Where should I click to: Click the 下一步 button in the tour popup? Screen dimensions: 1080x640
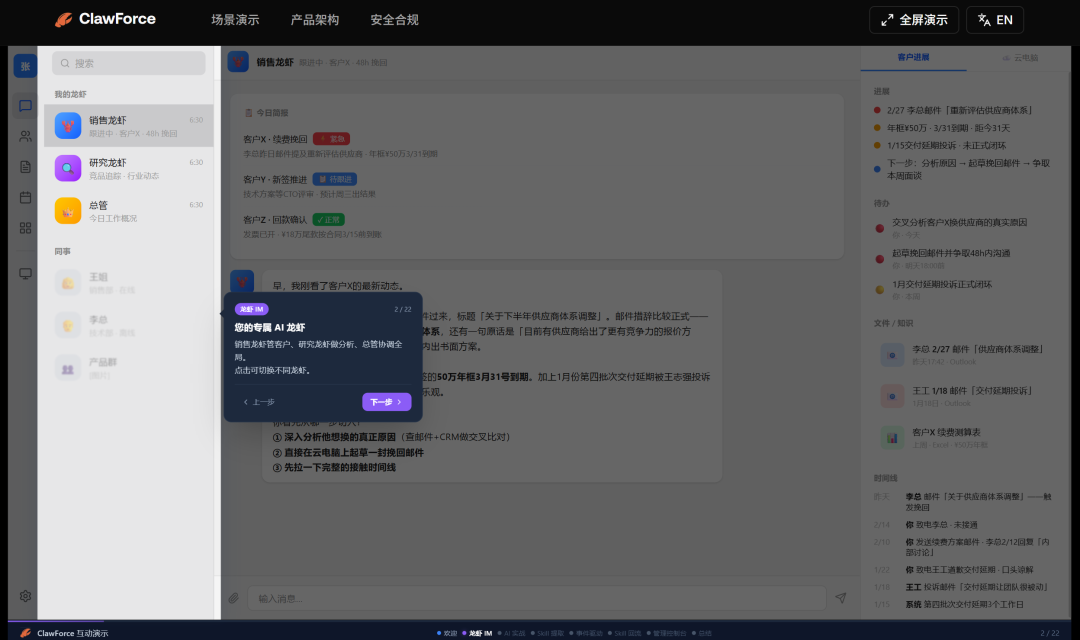tap(386, 402)
